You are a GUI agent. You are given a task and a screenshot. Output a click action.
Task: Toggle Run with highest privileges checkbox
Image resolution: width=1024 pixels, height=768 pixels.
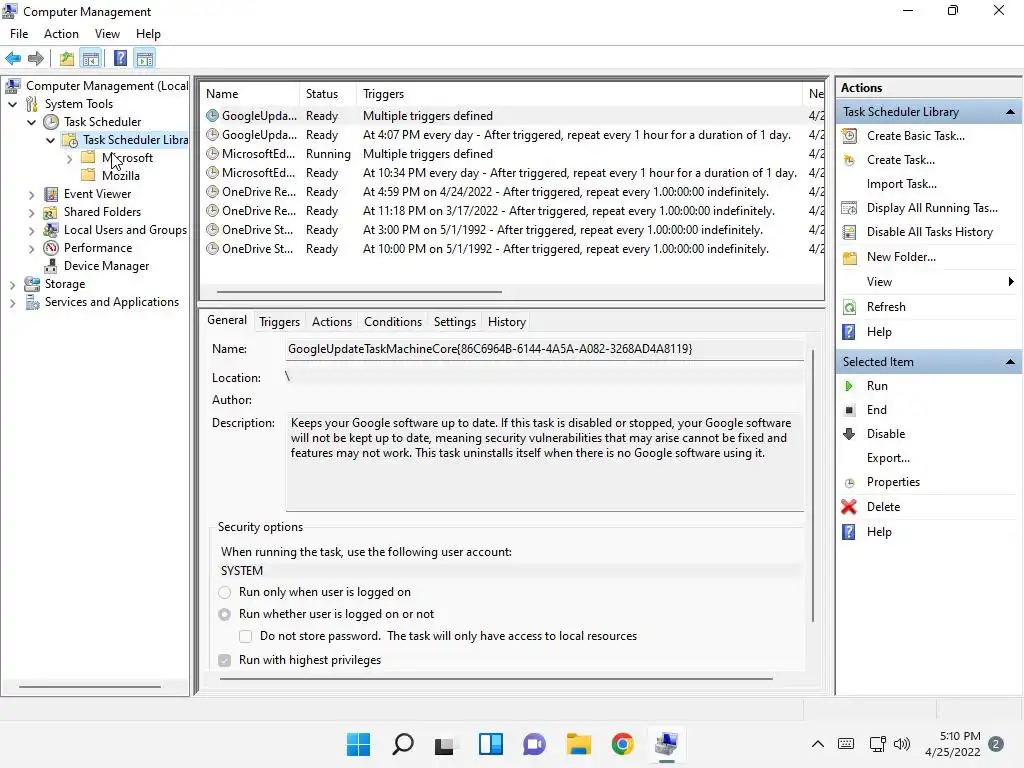tap(225, 660)
